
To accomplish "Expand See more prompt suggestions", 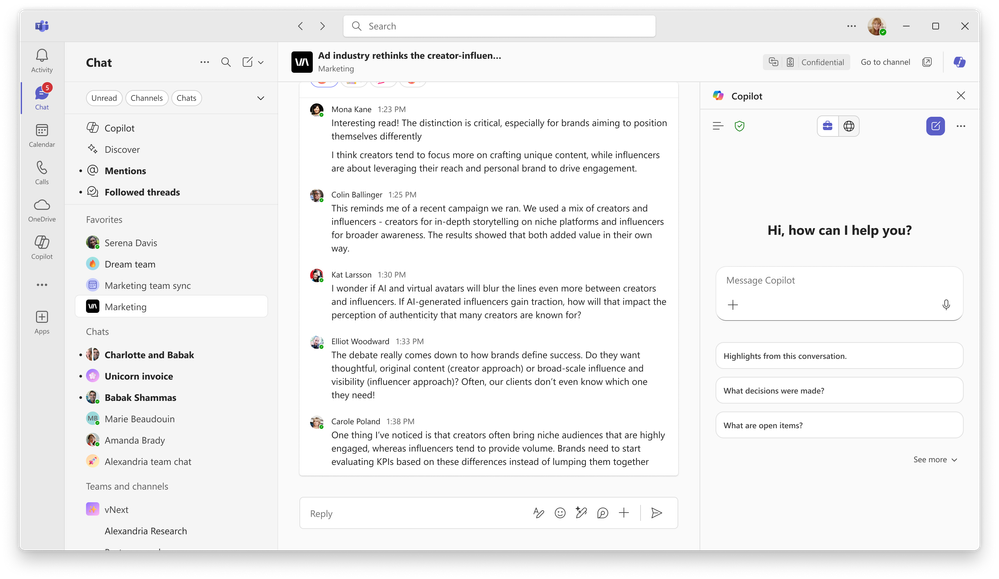I will click(933, 459).
